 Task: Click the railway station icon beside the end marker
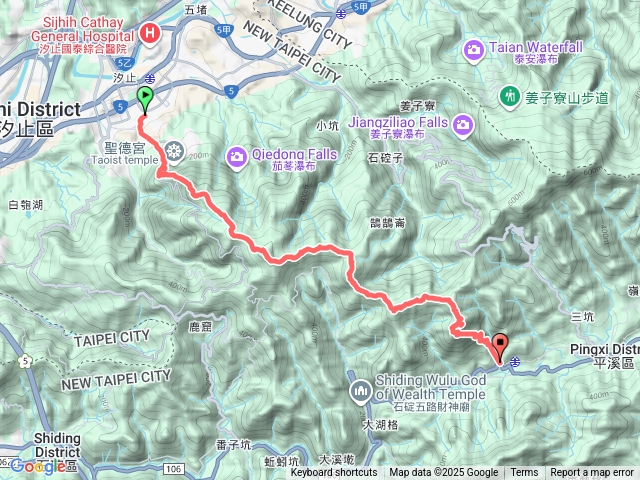click(516, 362)
